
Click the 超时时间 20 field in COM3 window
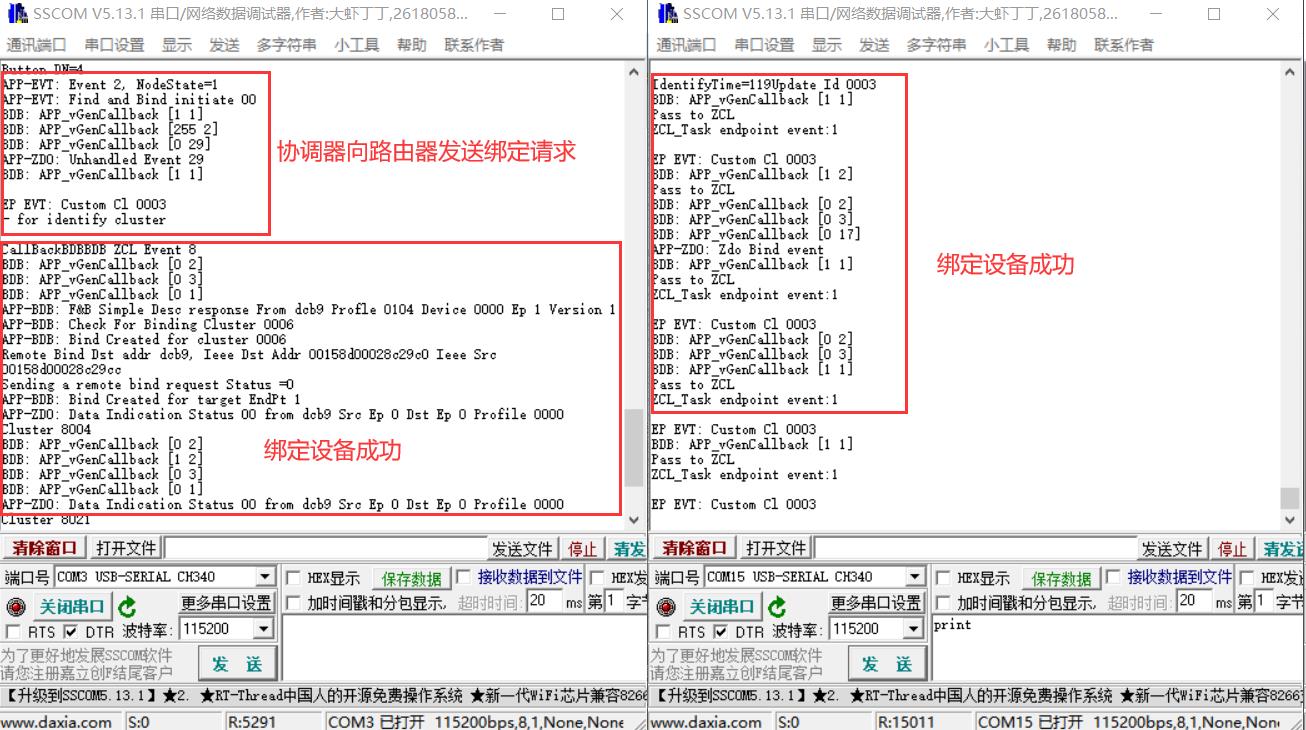(544, 601)
